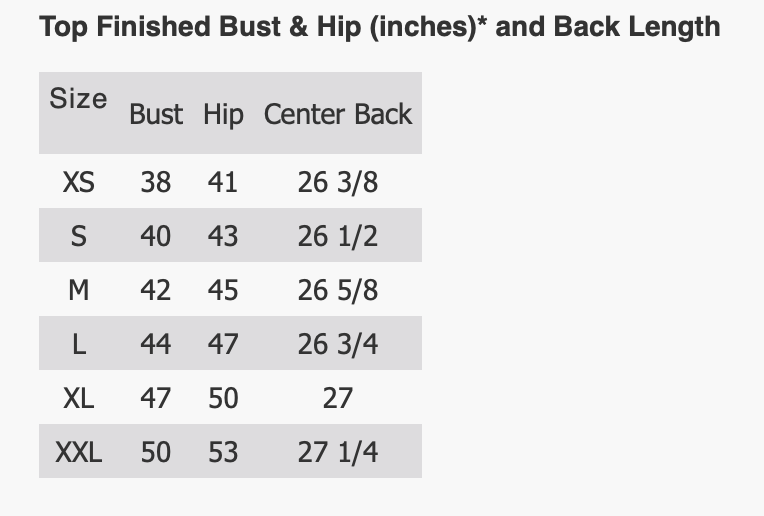
Task: Select the 27 center back value for XL
Action: pos(338,398)
